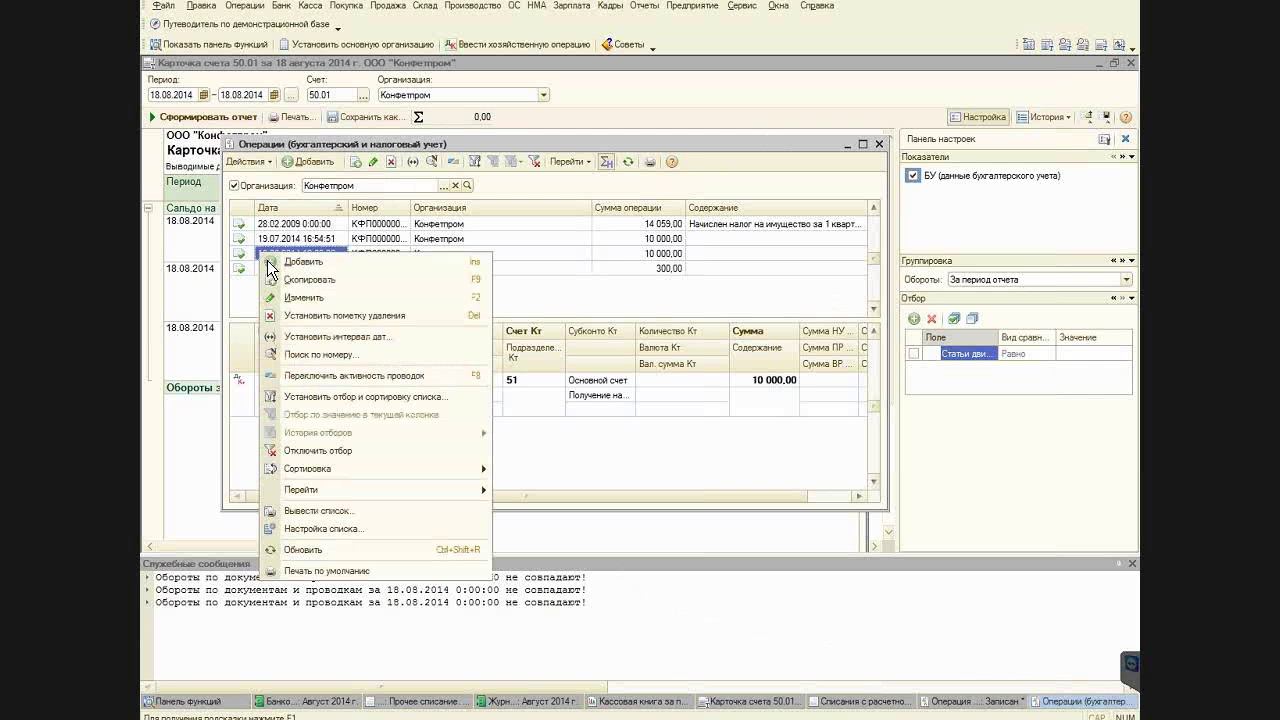This screenshot has height=720, width=1280.
Task: Click the red X mark-for-deletion toolbar icon
Action: [391, 162]
